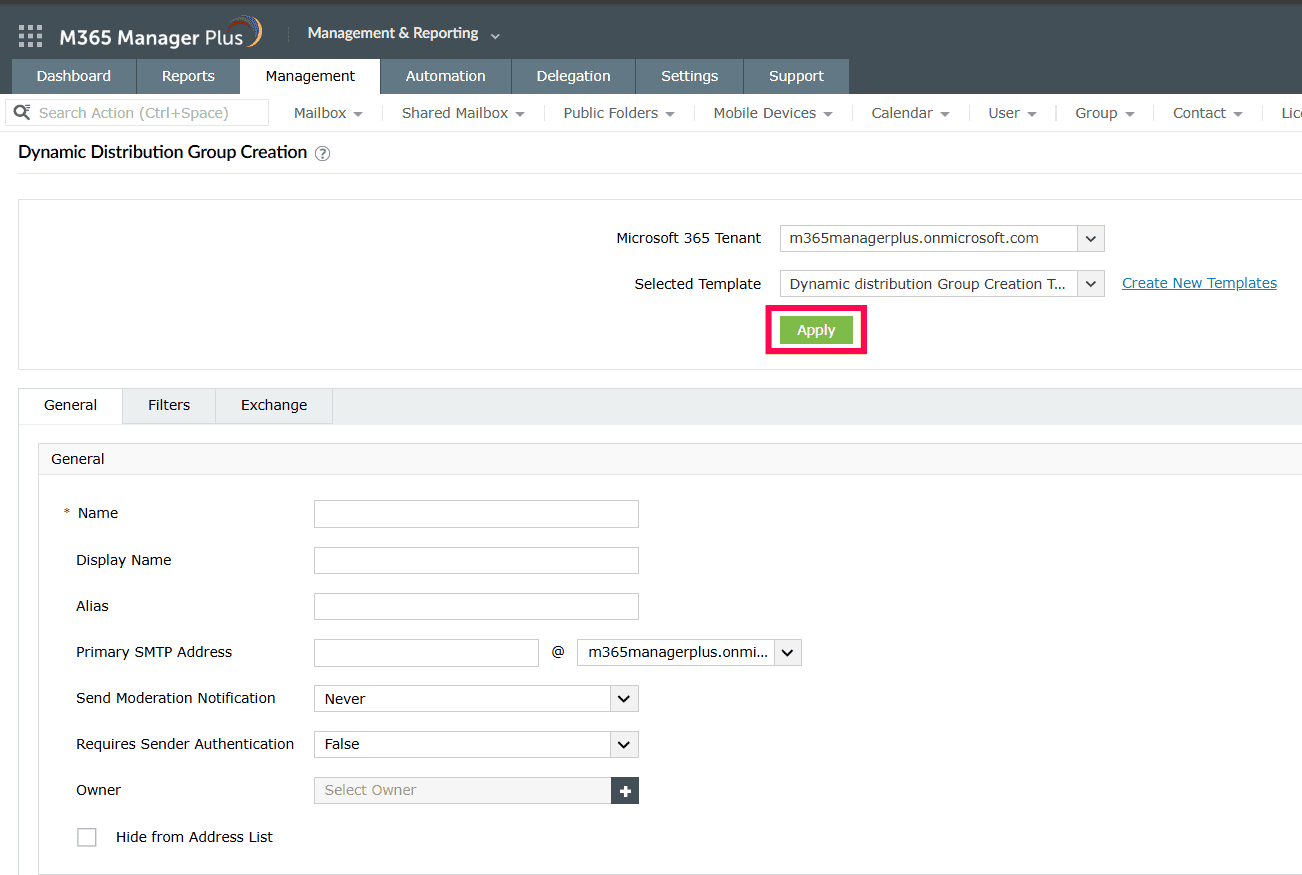Viewport: 1302px width, 875px height.
Task: Select the General form tab
Action: tap(71, 406)
